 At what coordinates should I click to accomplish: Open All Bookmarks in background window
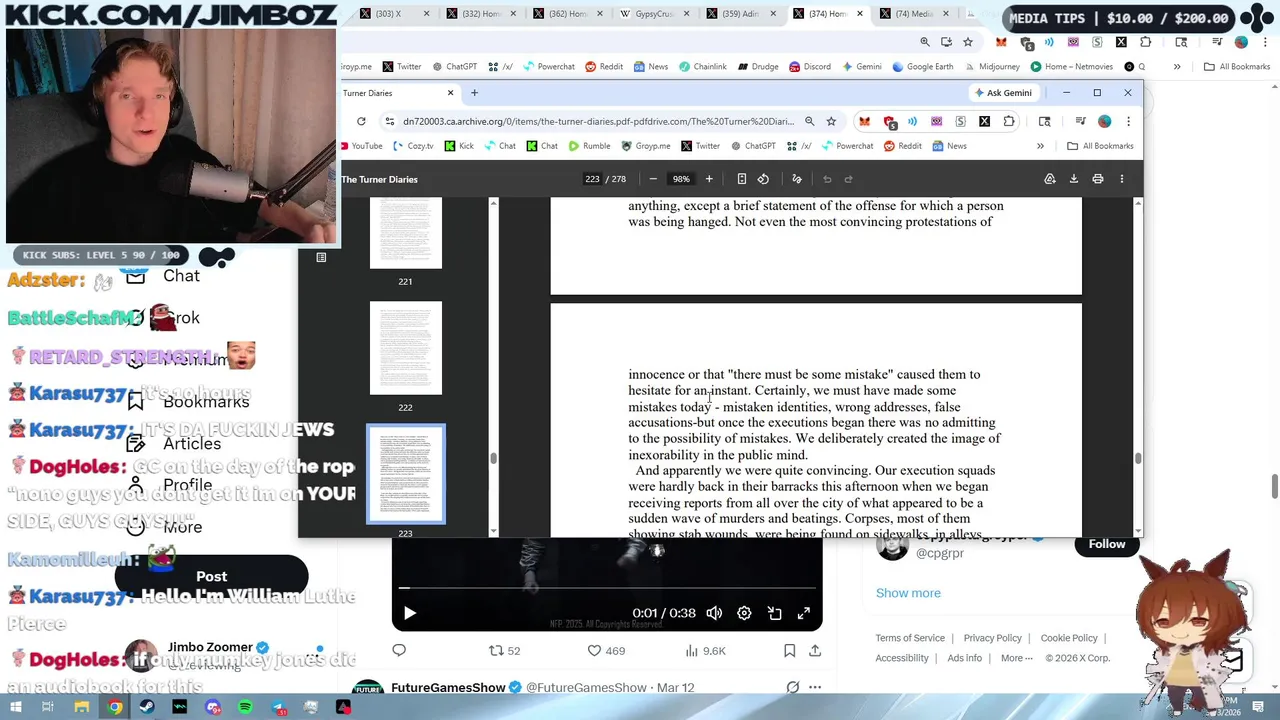tap(1237, 67)
